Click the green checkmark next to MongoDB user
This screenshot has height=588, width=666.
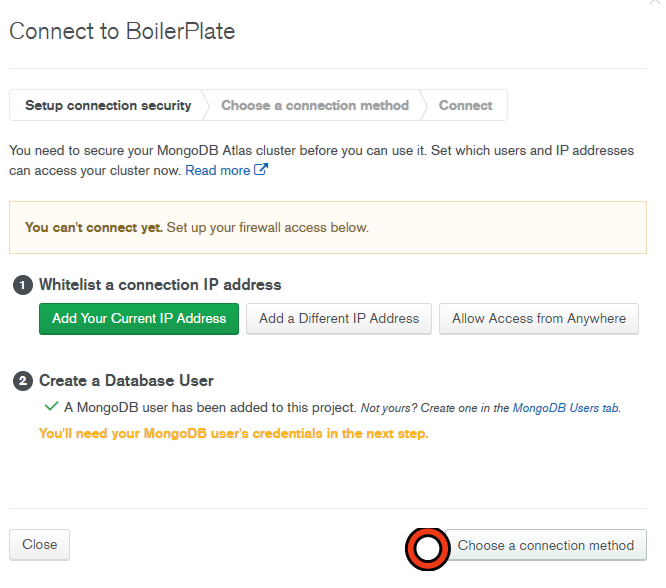click(x=50, y=407)
